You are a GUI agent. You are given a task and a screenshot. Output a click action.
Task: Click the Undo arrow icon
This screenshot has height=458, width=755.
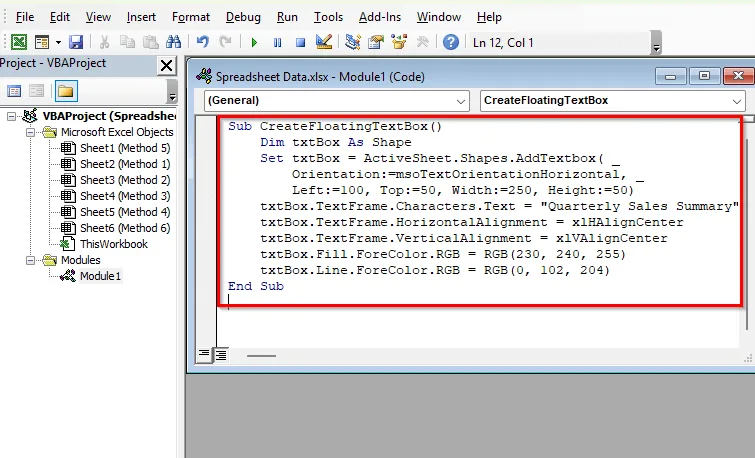click(203, 42)
